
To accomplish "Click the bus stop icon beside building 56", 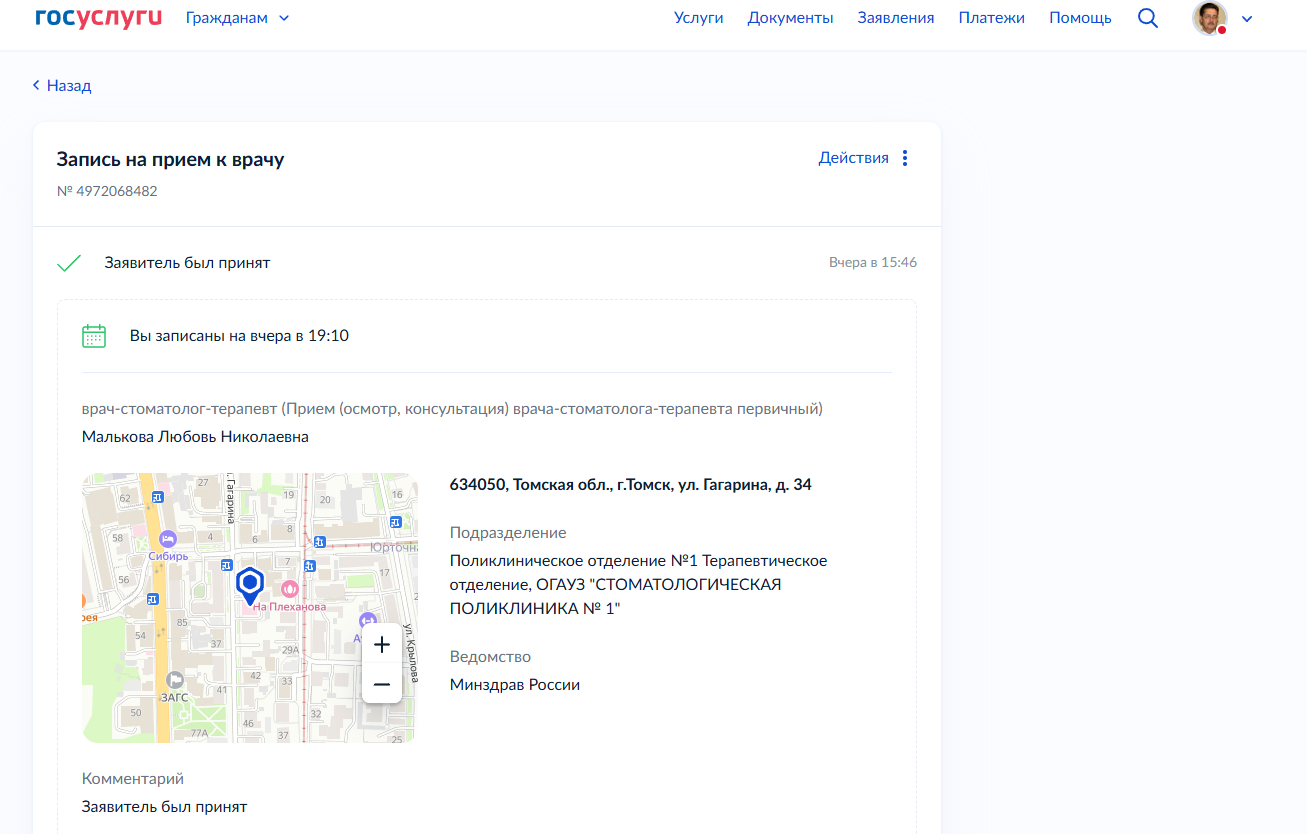I will tap(152, 599).
